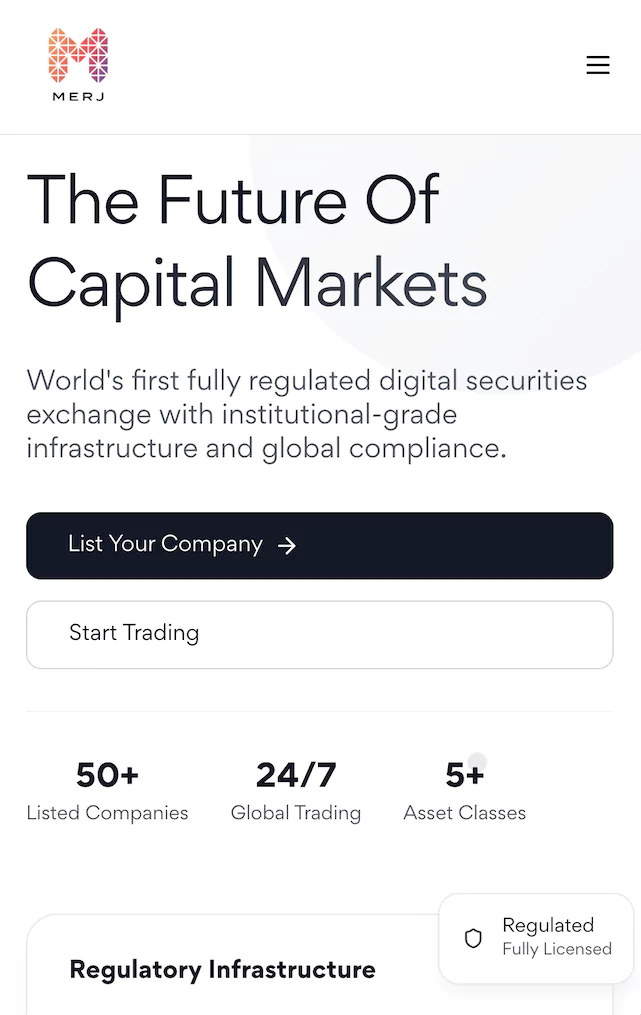This screenshot has height=1015, width=641.
Task: Click the Listed Companies label
Action: coord(107,813)
